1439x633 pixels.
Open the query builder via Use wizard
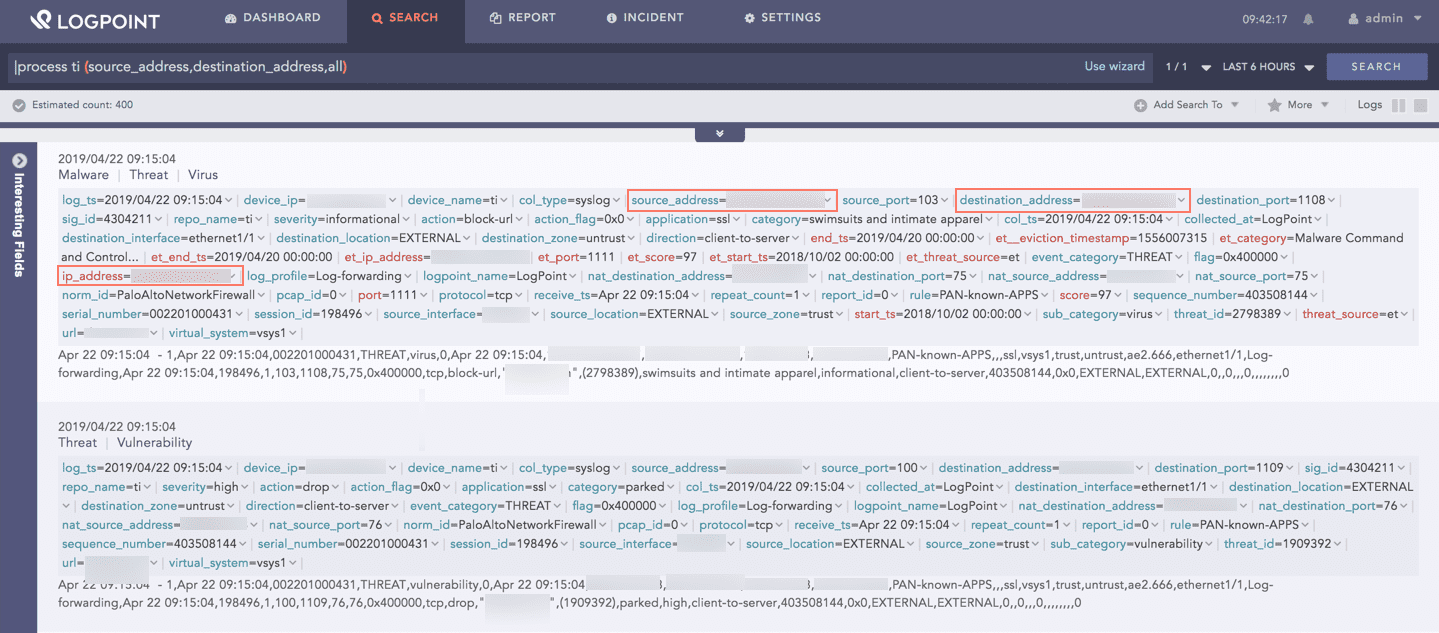pyautogui.click(x=1114, y=66)
